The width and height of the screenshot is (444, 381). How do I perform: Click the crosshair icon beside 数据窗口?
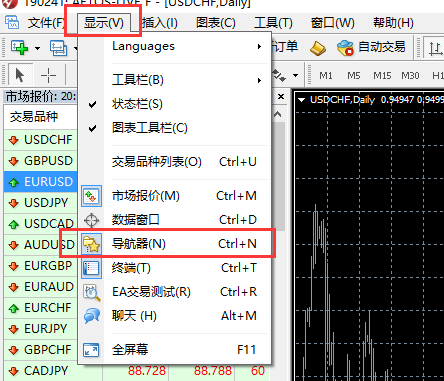click(x=91, y=220)
